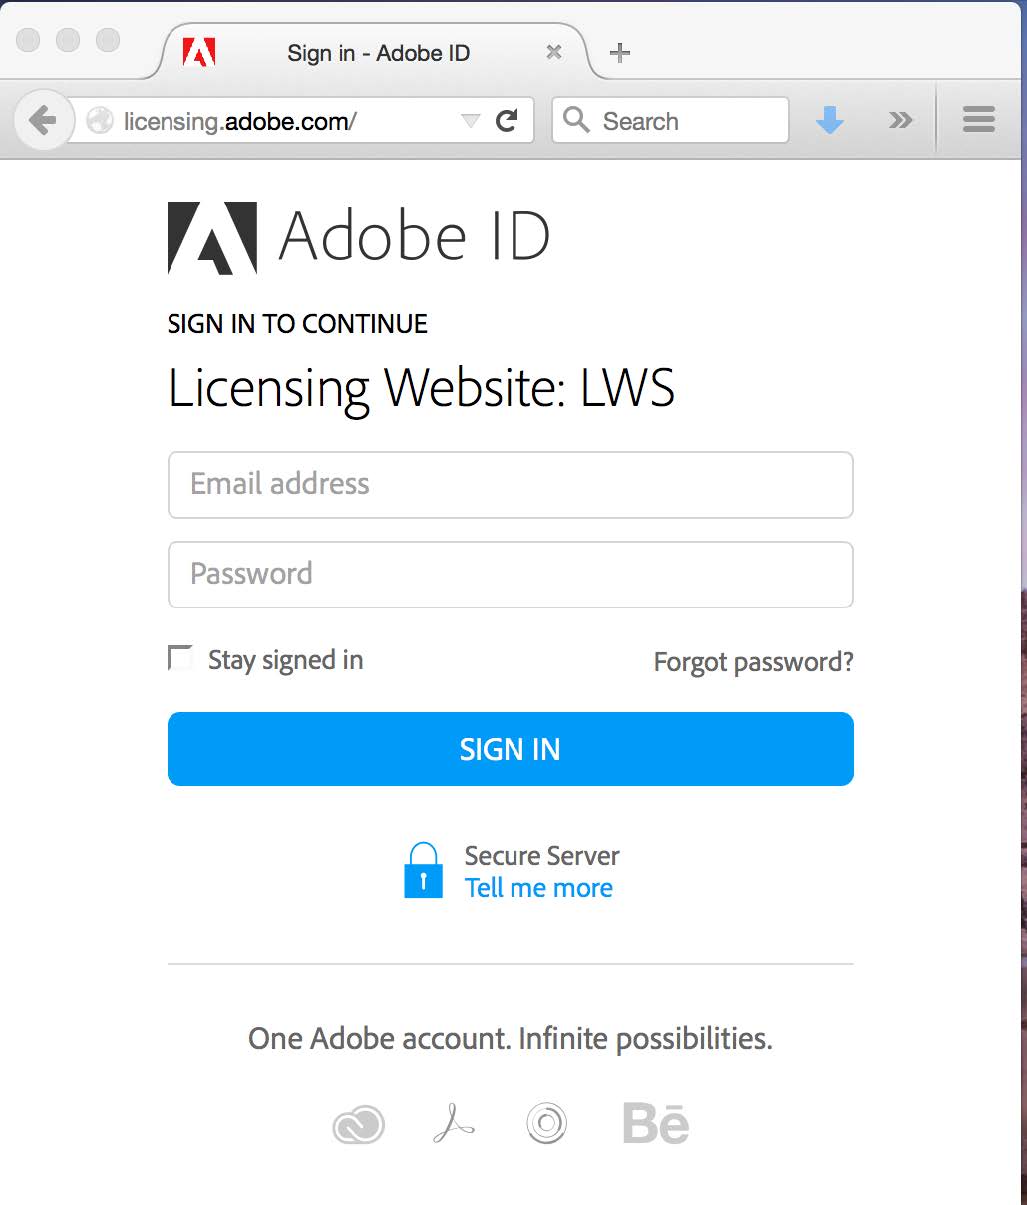Click the blue padlock secure icon

[x=423, y=869]
